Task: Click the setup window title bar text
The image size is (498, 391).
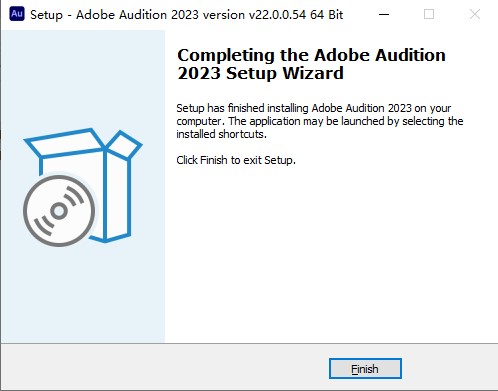Action: click(x=186, y=15)
